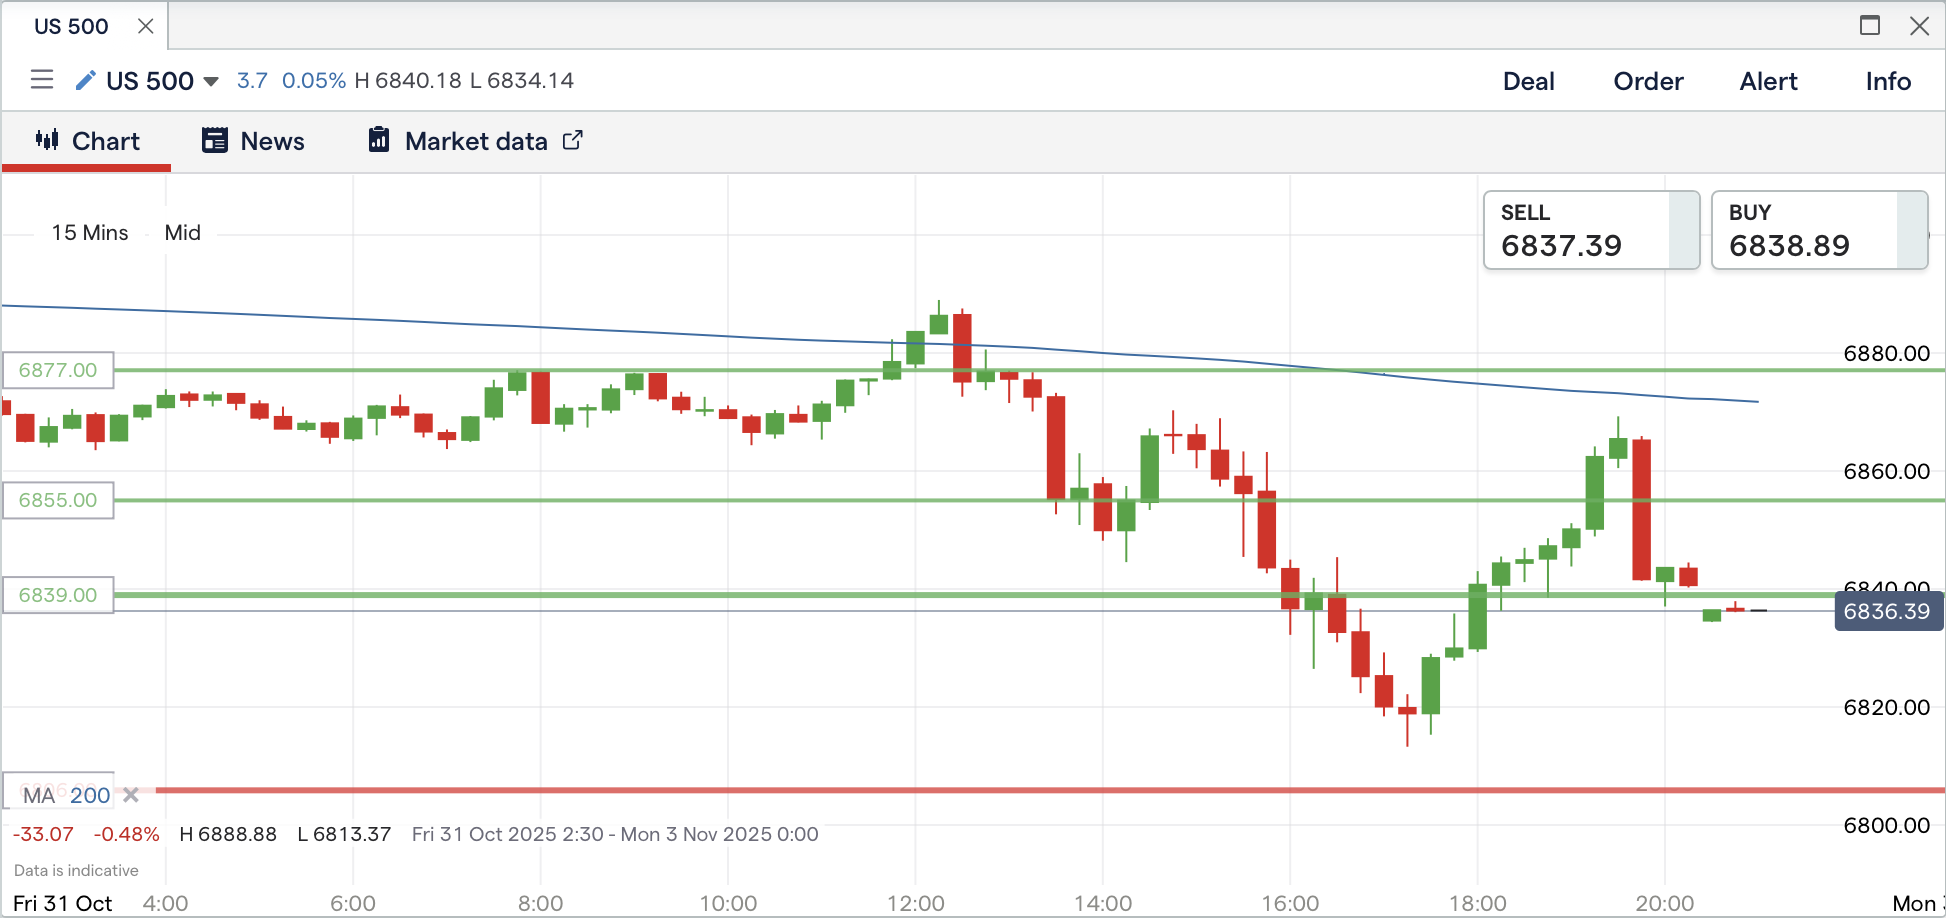
Task: Show market Info panel
Action: [x=1888, y=81]
